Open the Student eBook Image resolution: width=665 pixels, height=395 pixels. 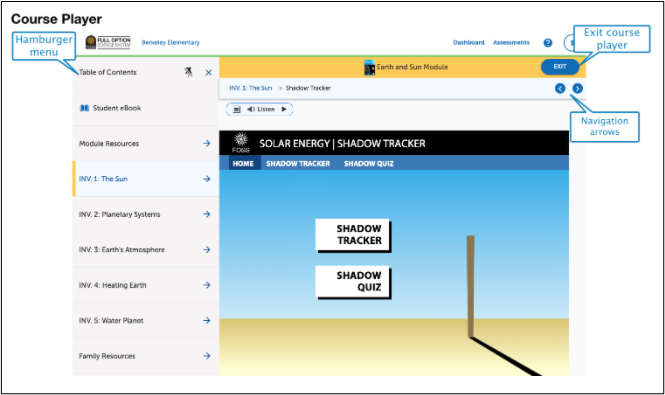coord(145,108)
